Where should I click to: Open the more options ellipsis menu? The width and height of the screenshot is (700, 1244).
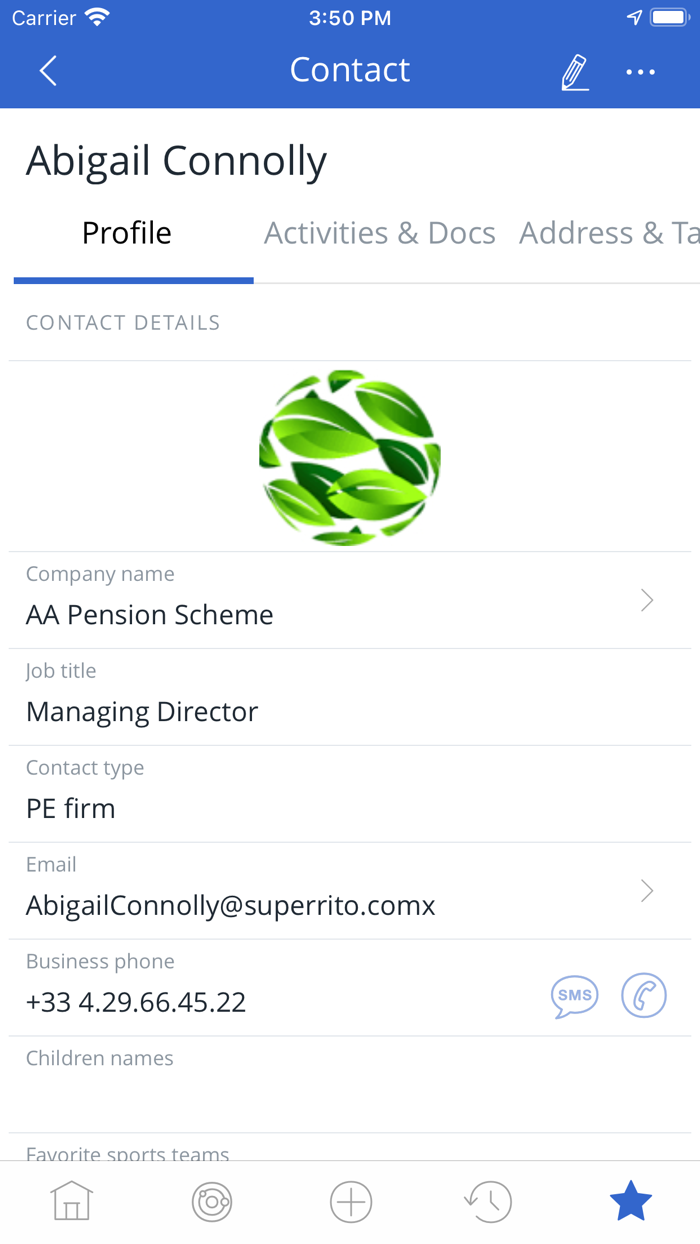[x=640, y=72]
